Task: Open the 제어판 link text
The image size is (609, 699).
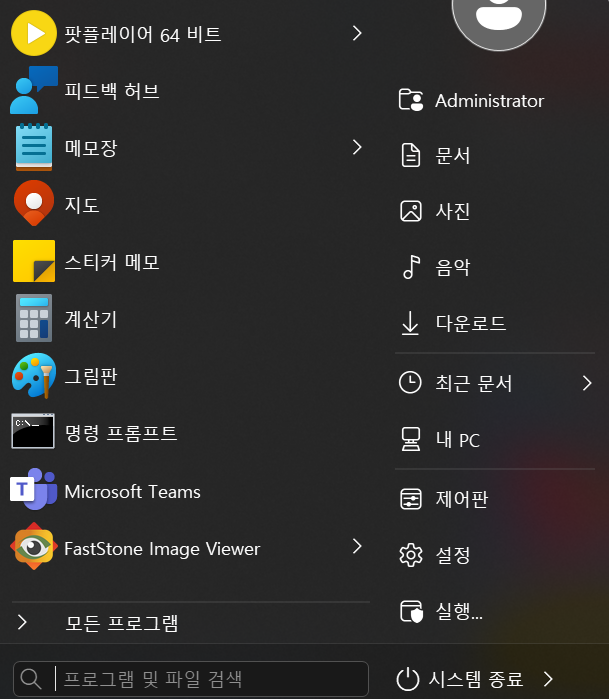Action: (462, 499)
